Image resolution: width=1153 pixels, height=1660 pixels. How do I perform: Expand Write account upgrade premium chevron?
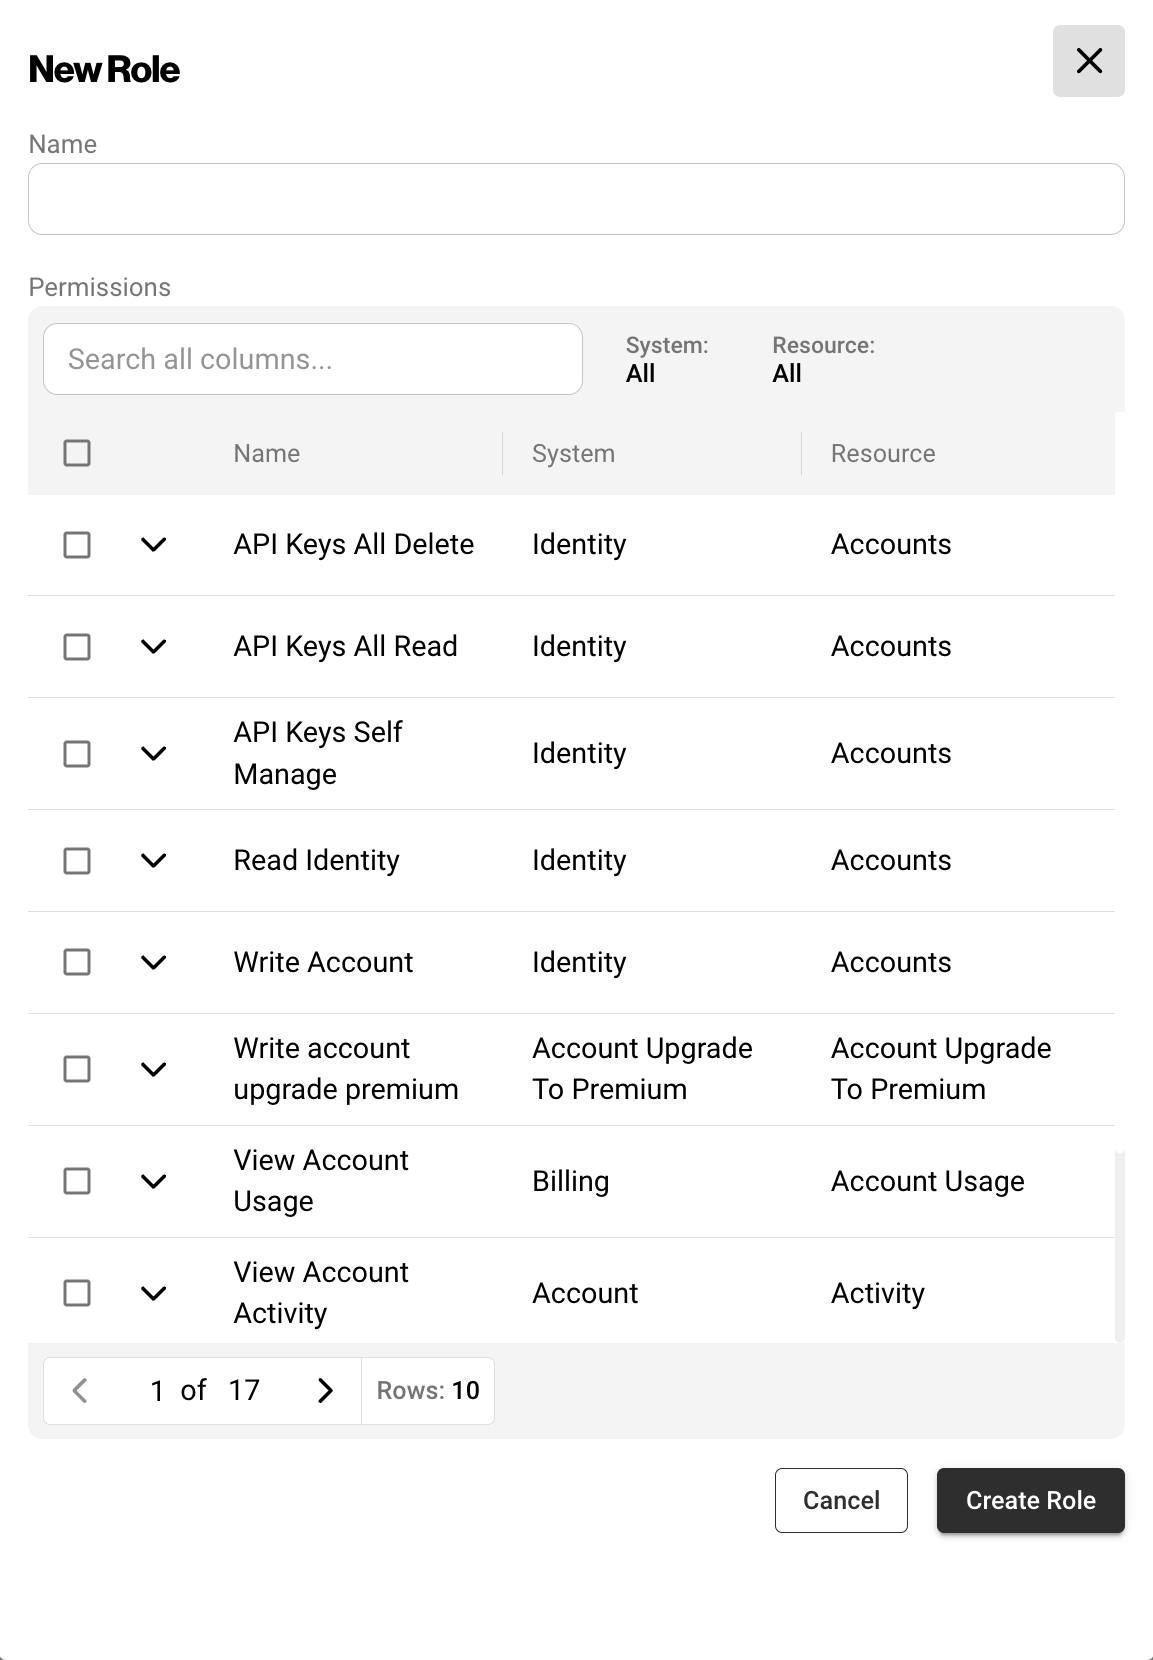tap(153, 1069)
